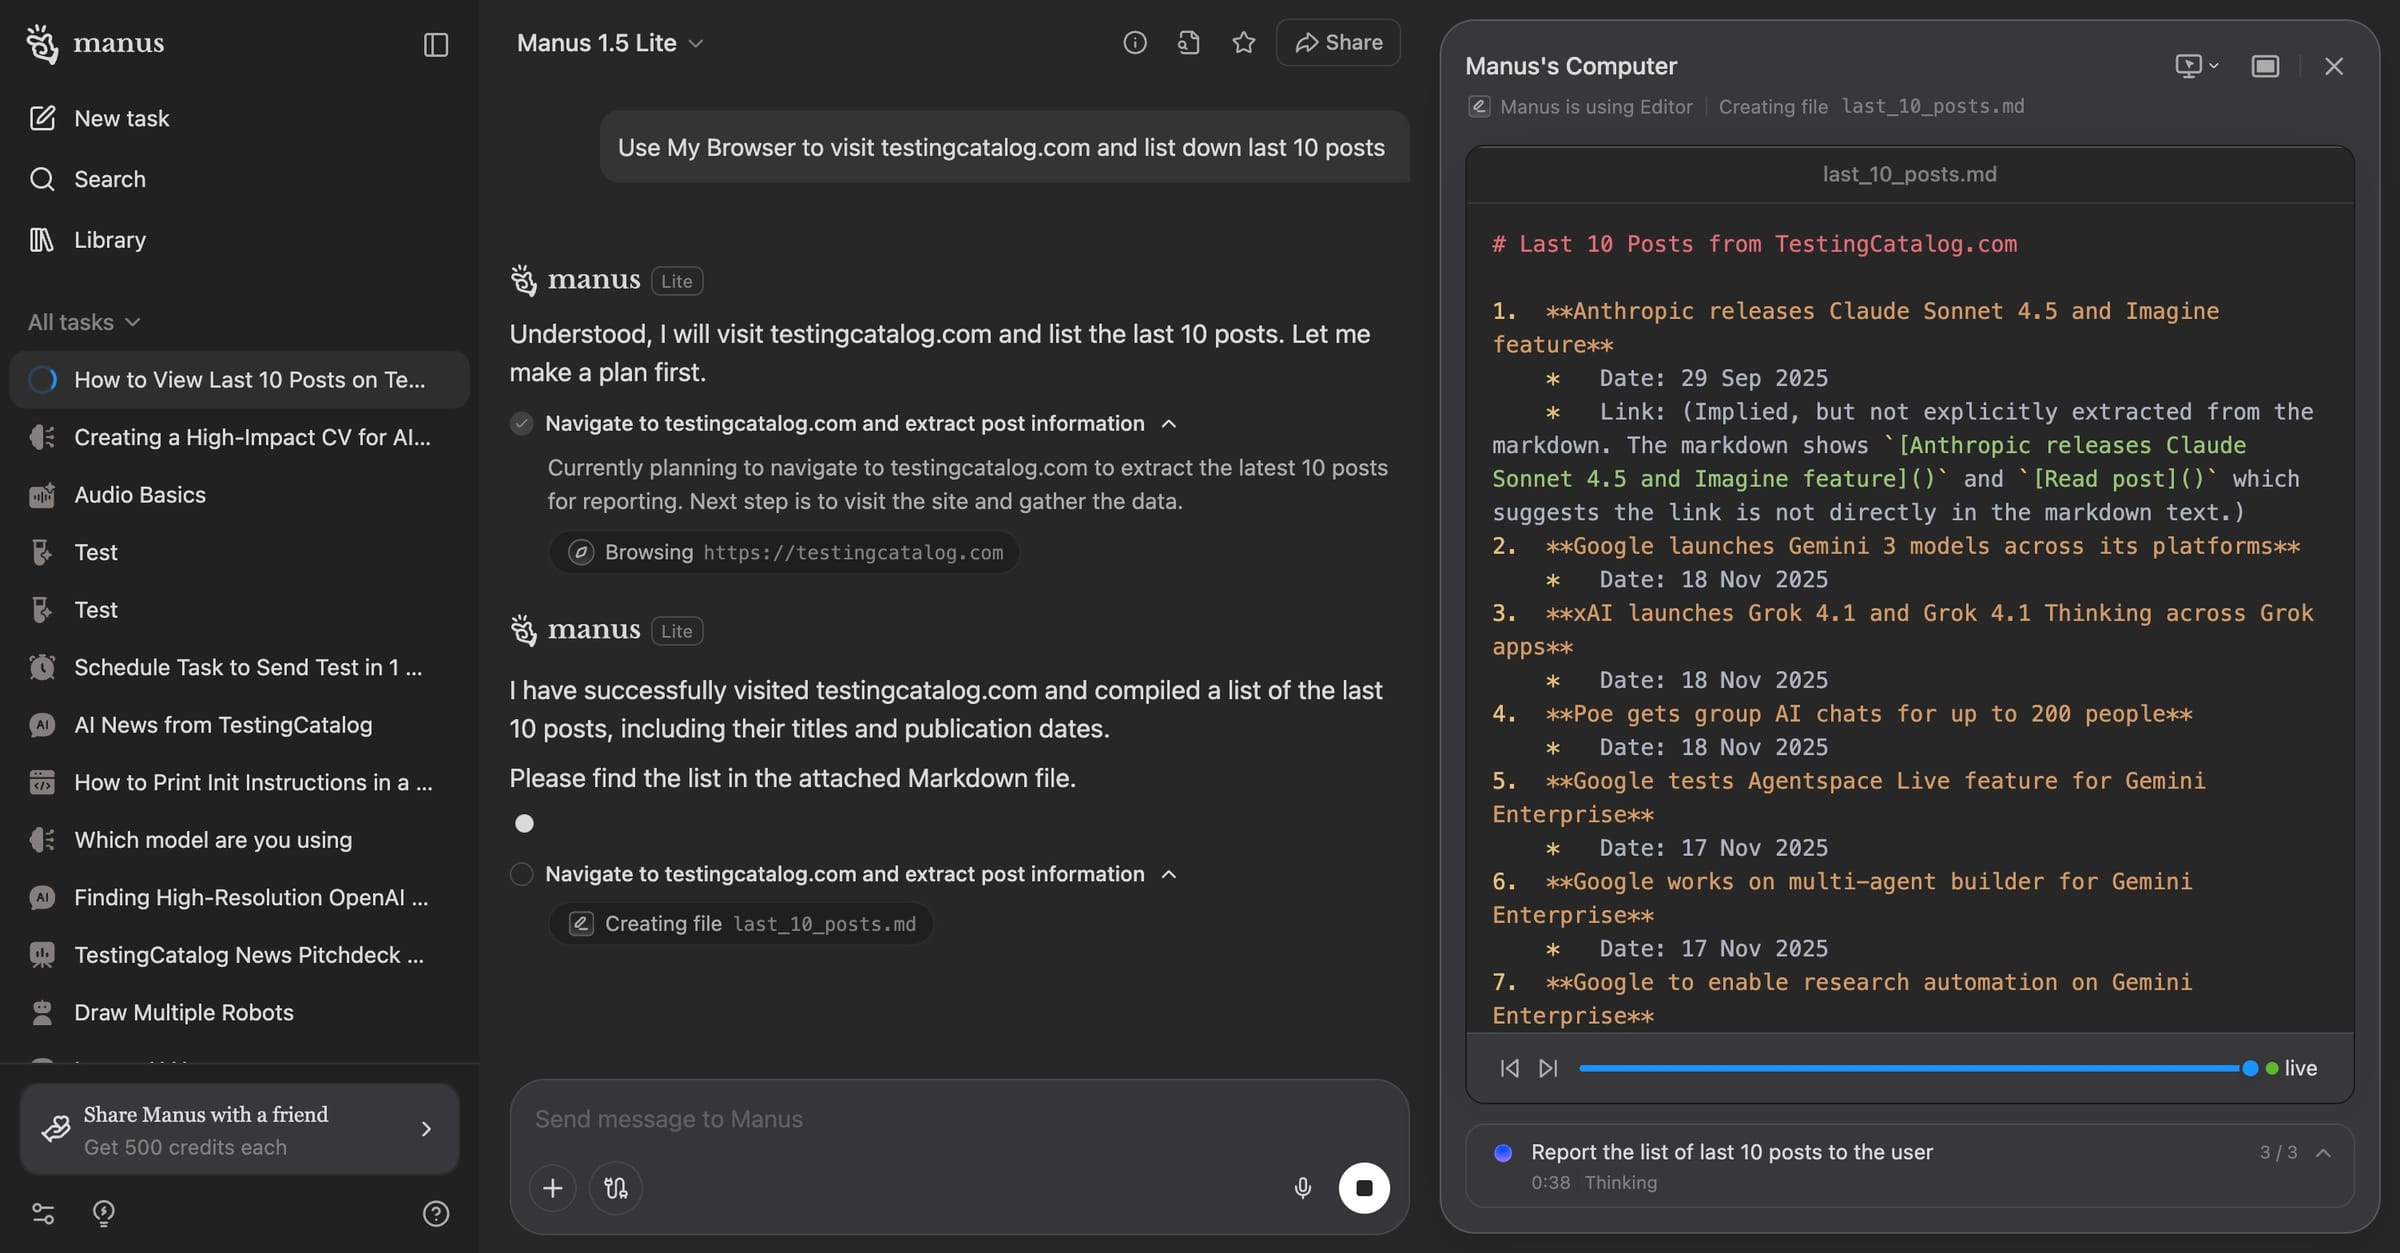Screen dimensions: 2400x1253
Task: Toggle fullscreen view of Manus's Computer
Action: click(x=2264, y=65)
